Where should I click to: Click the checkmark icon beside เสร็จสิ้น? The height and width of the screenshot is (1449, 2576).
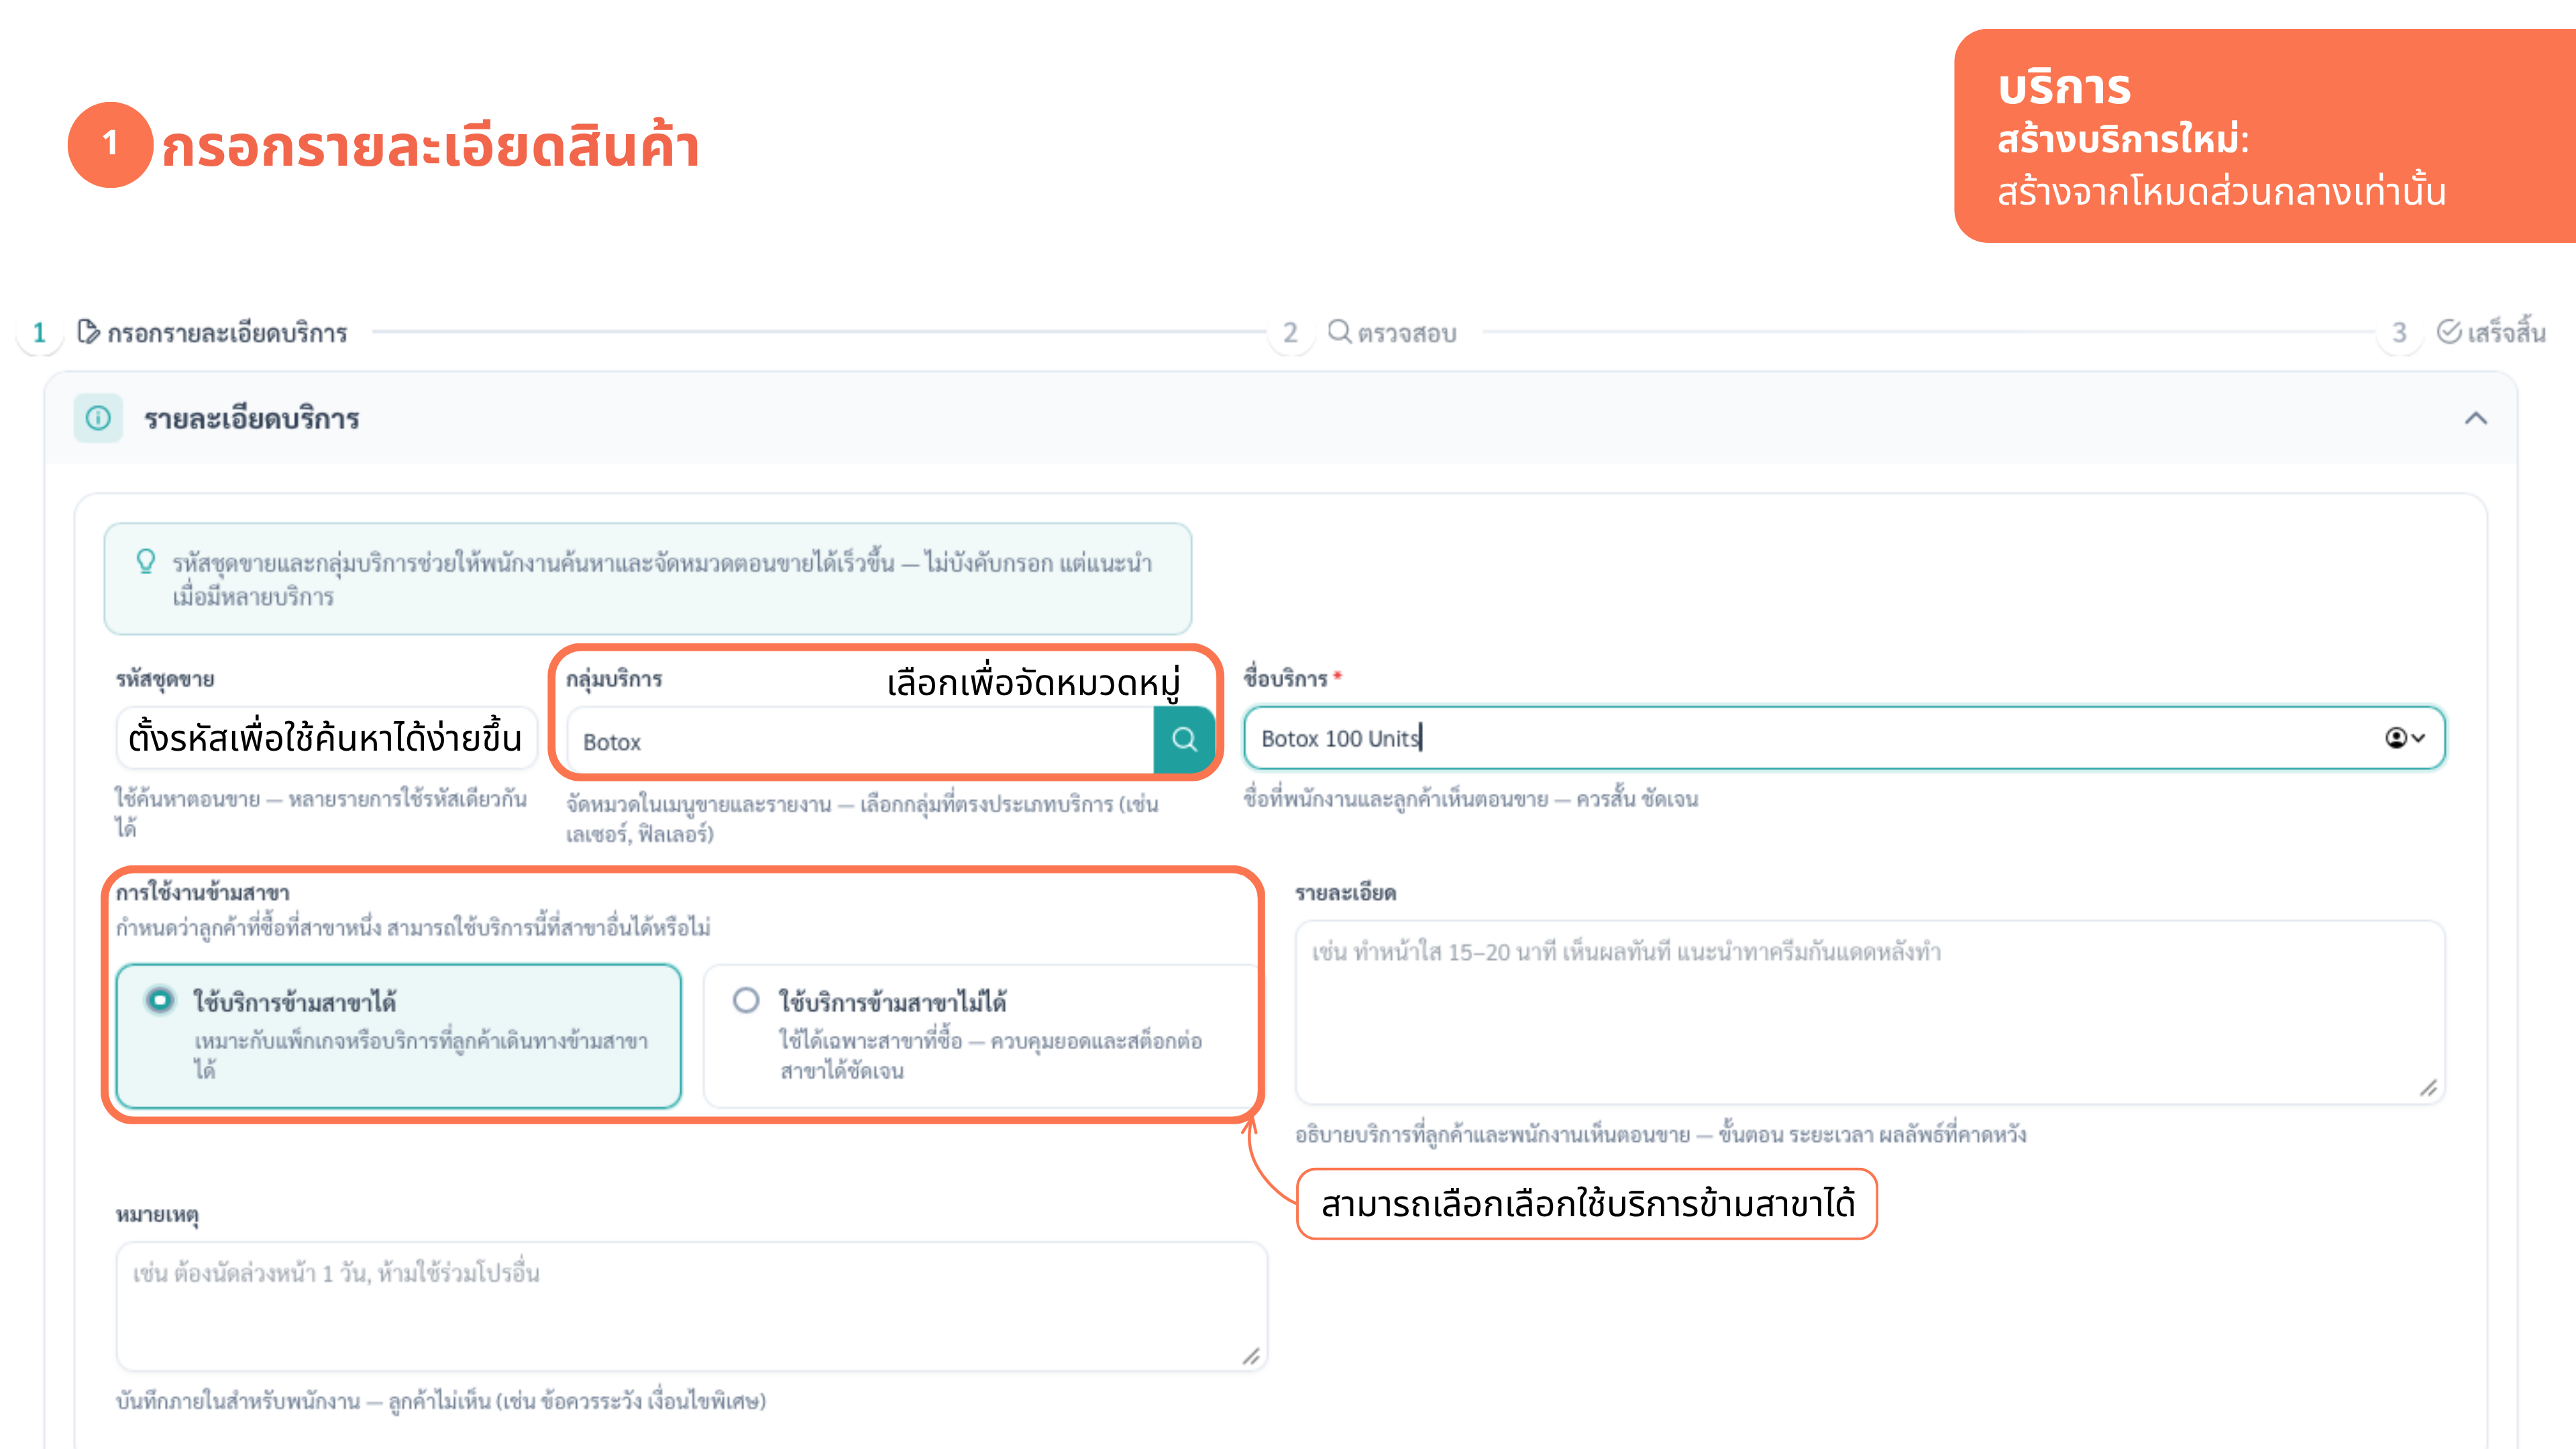(2449, 331)
